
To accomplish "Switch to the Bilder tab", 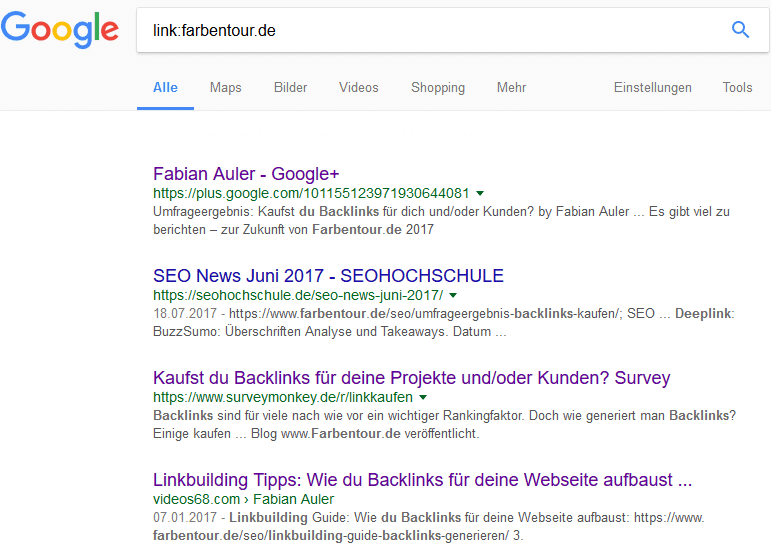I will coord(290,87).
